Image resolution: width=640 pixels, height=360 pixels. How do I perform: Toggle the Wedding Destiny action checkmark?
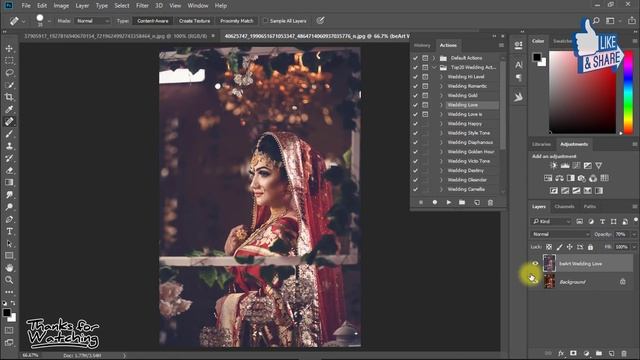(x=416, y=171)
